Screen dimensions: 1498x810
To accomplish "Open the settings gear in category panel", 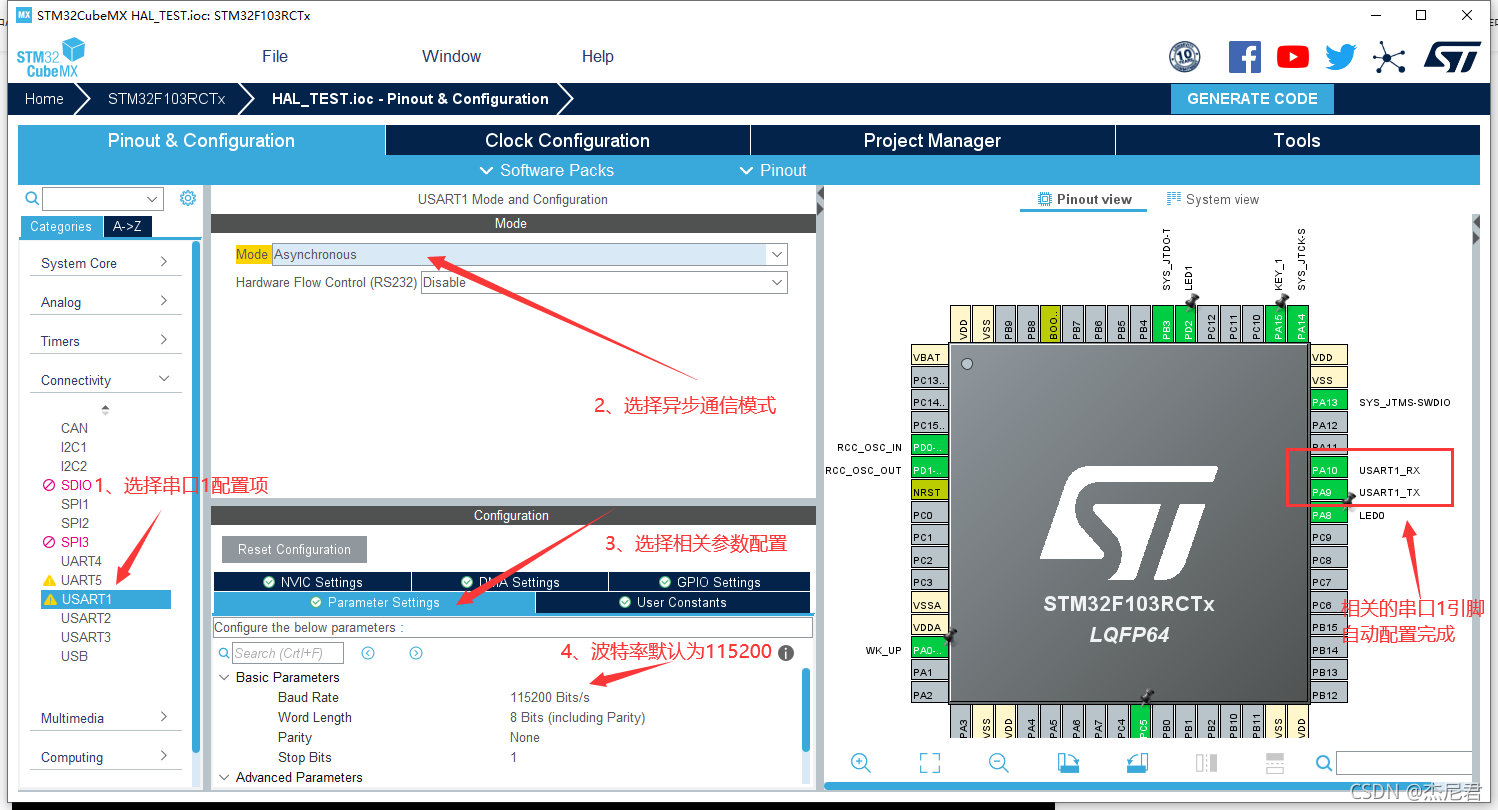I will pyautogui.click(x=187, y=198).
